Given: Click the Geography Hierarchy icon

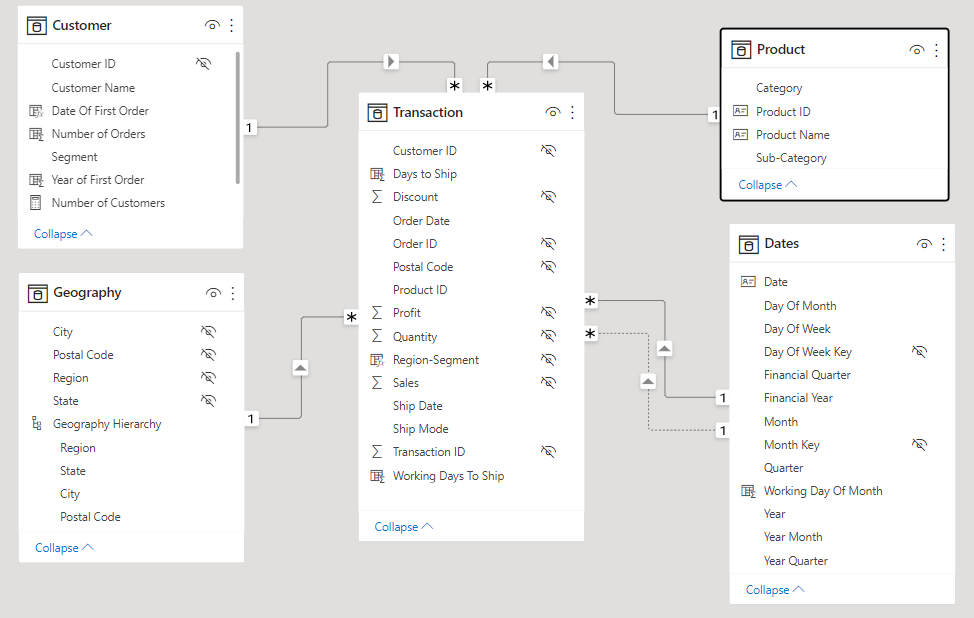Looking at the screenshot, I should pos(37,424).
